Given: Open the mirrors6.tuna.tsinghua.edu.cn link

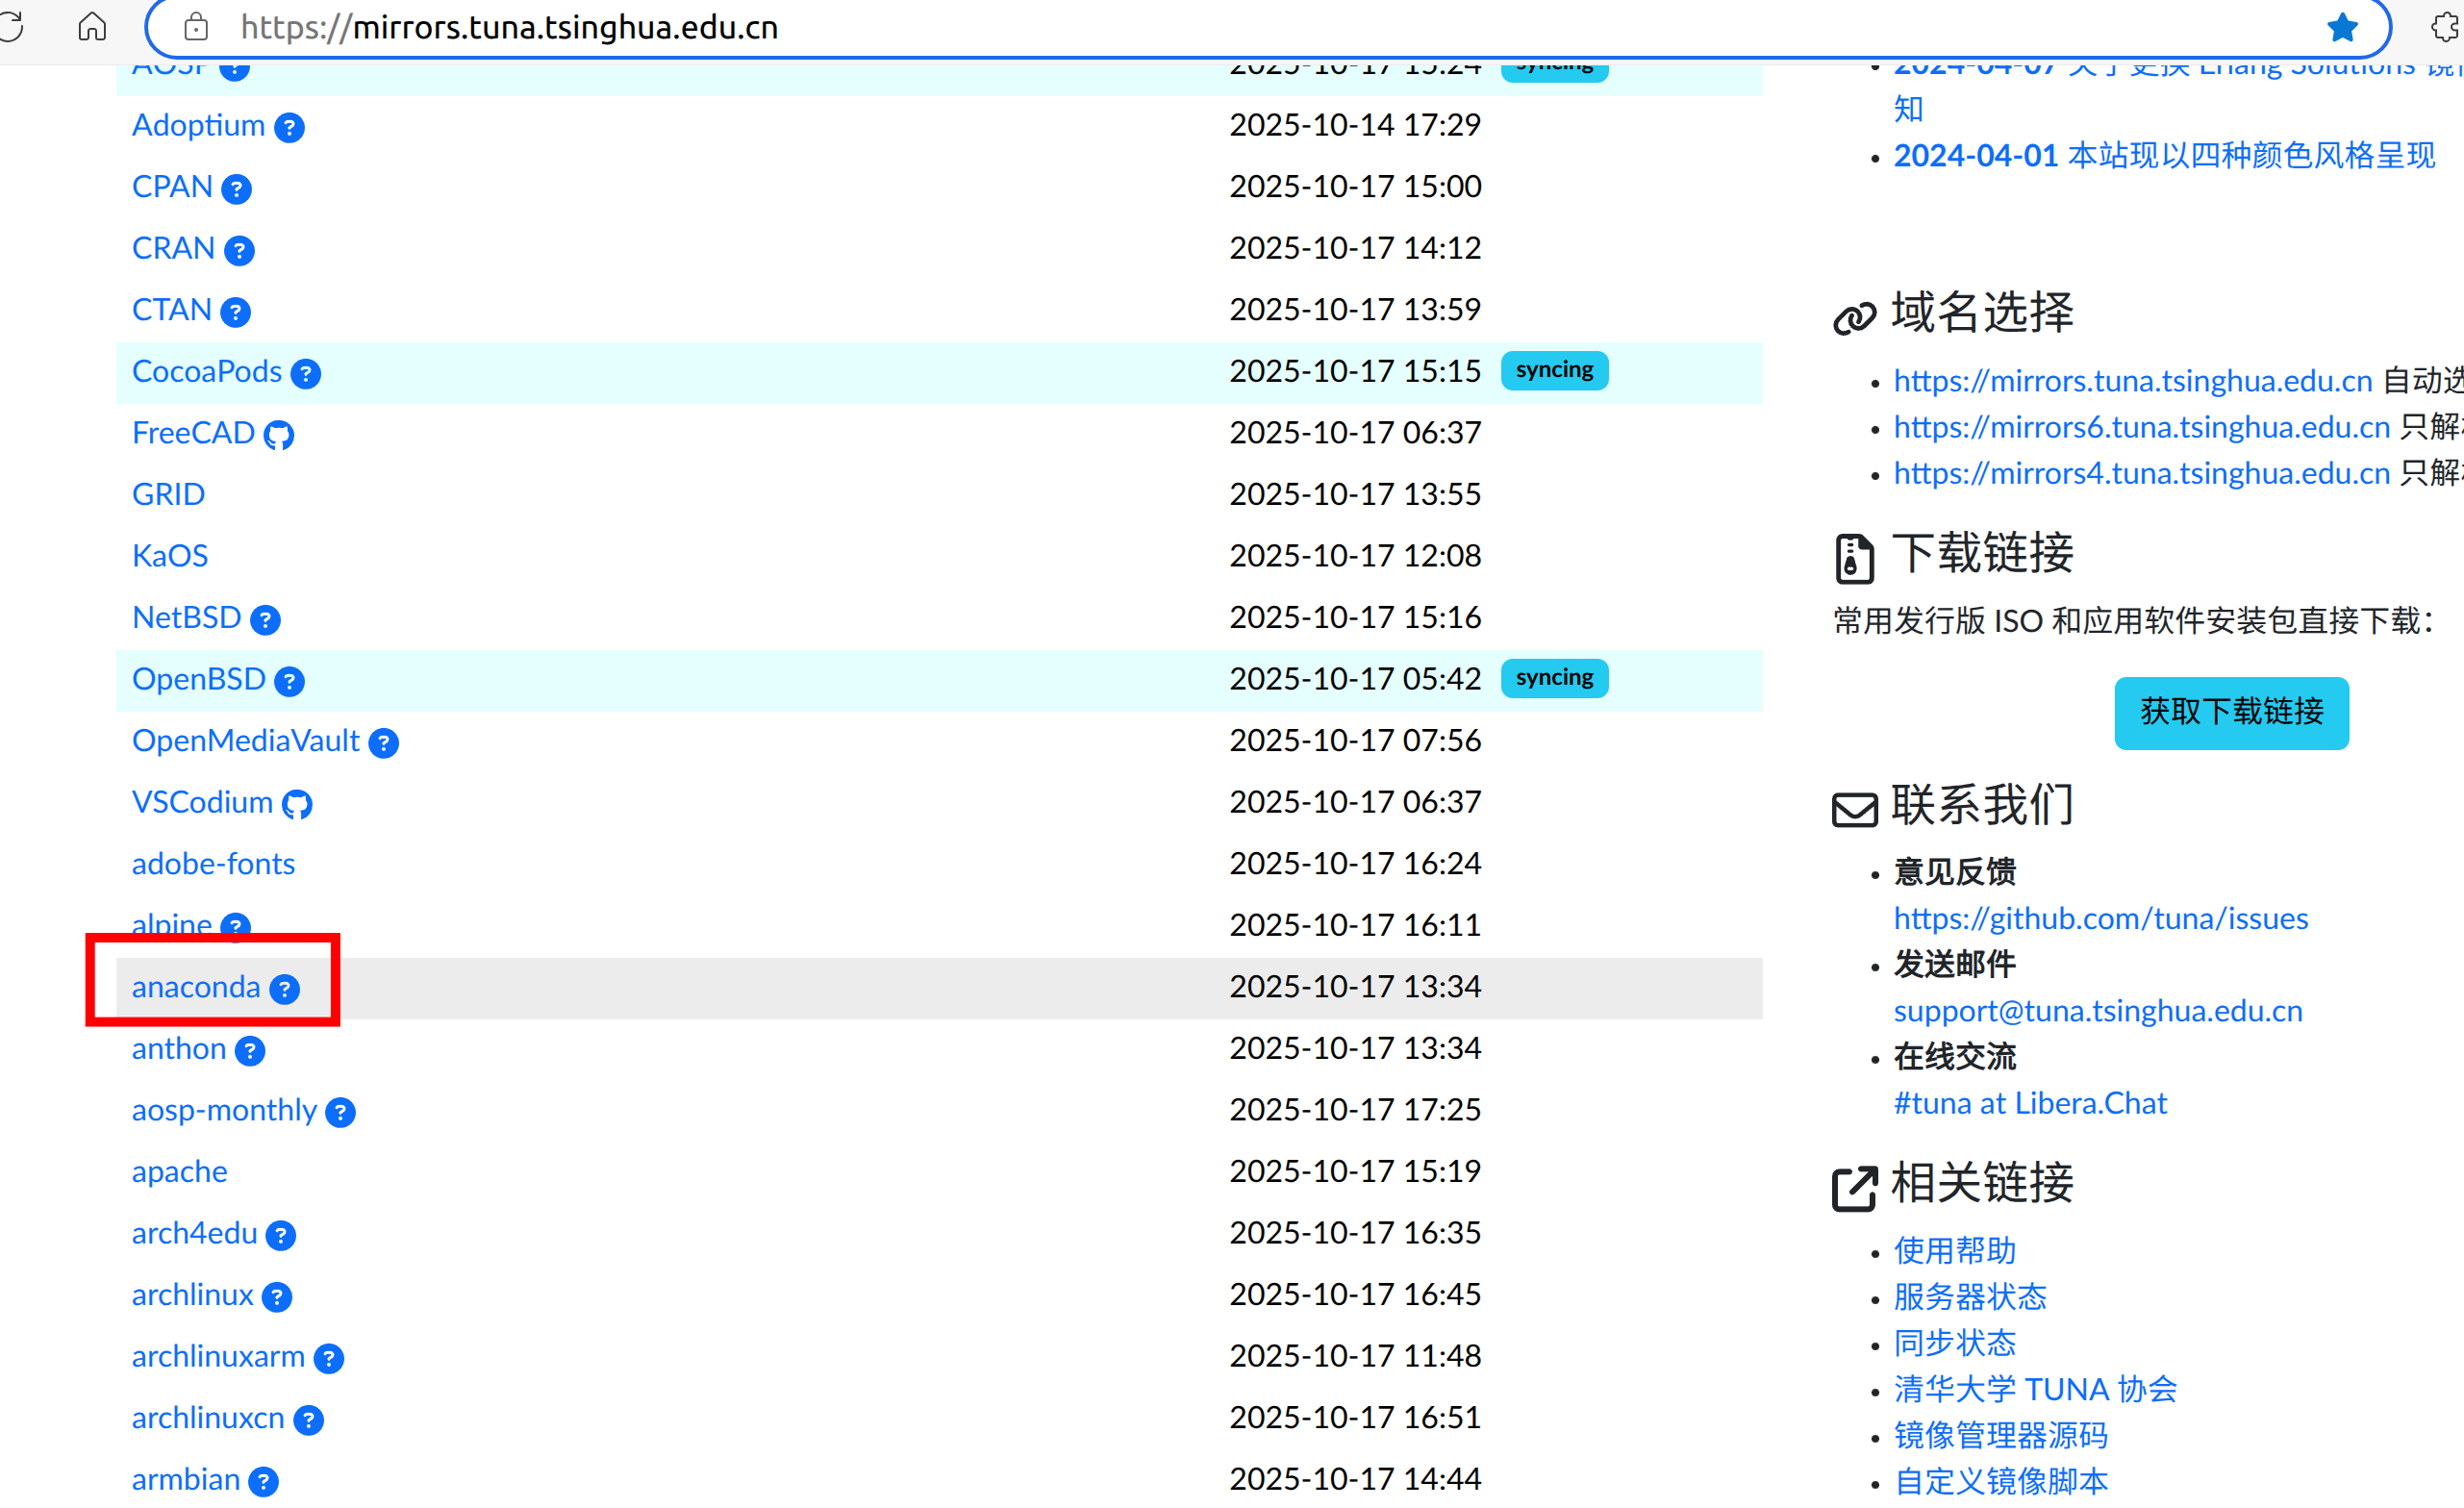Looking at the screenshot, I should click(x=2141, y=427).
